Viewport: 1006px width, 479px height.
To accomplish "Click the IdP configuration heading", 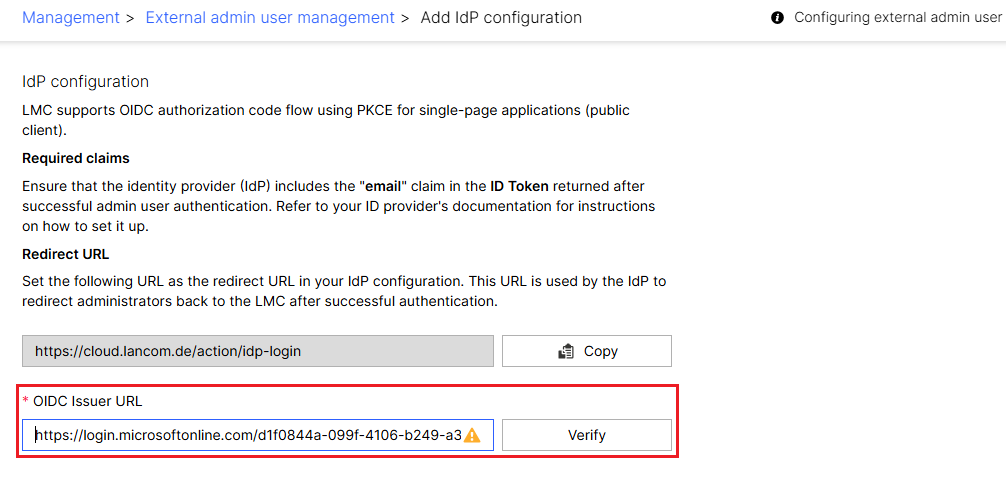I will (85, 82).
